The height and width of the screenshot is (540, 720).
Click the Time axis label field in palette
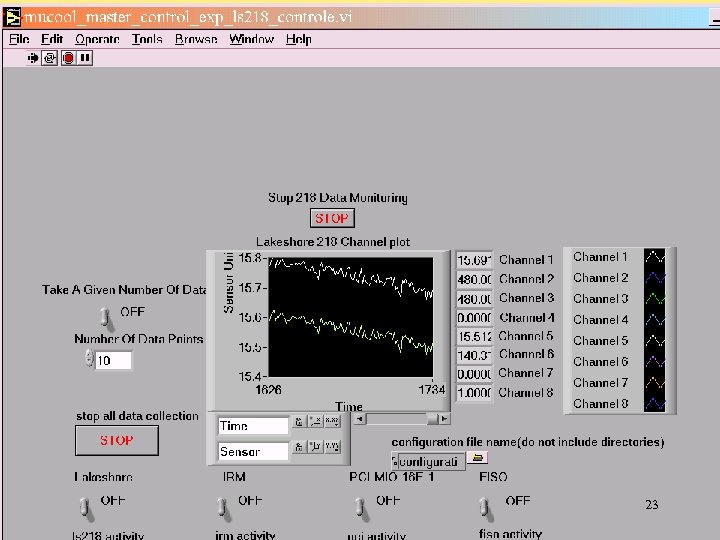253,426
